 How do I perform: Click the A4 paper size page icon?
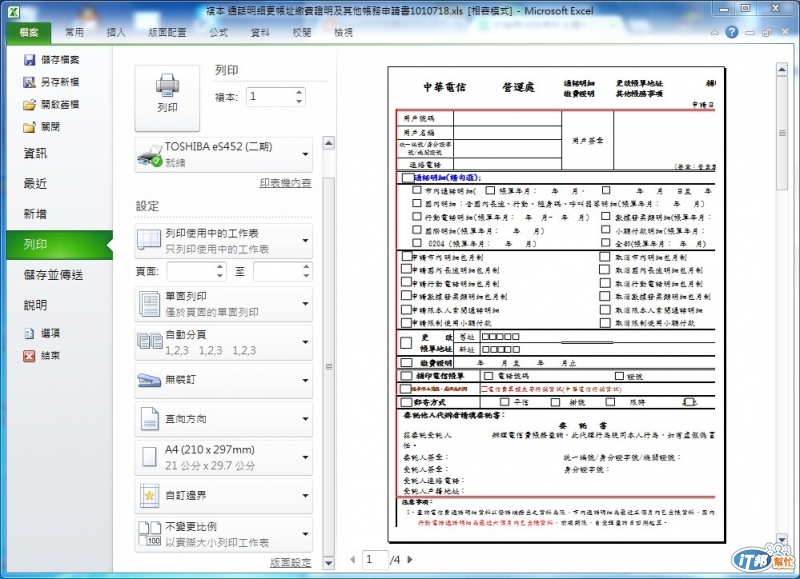click(x=149, y=457)
